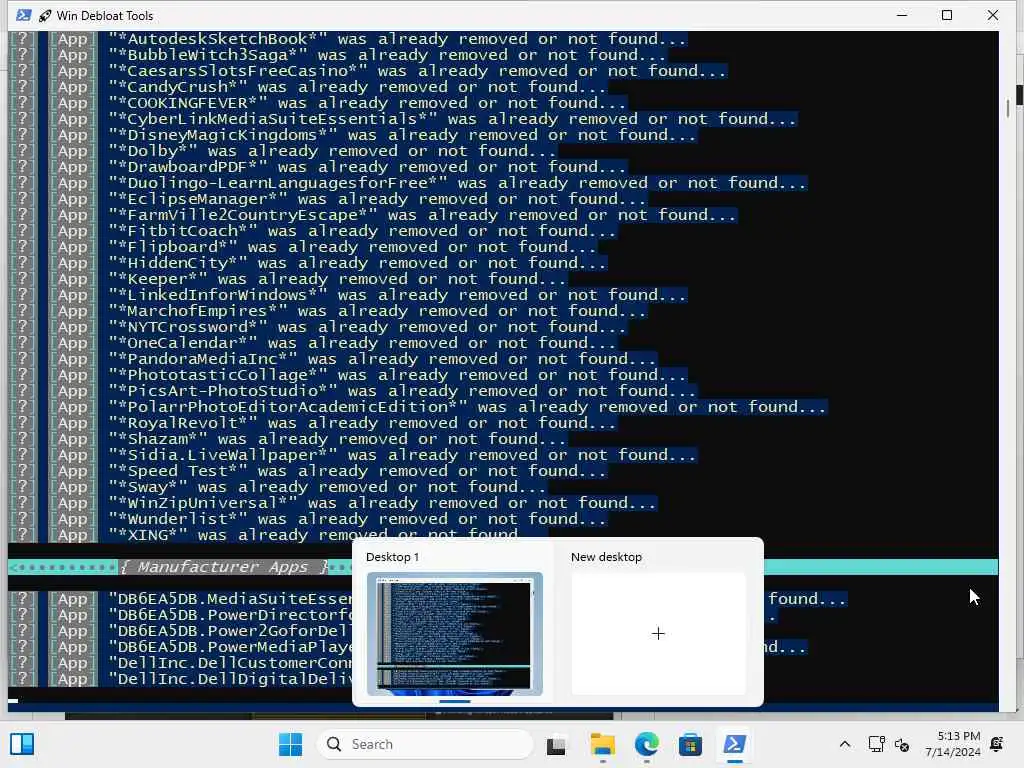This screenshot has height=768, width=1024.
Task: Click the muted volume tray icon
Action: click(902, 744)
